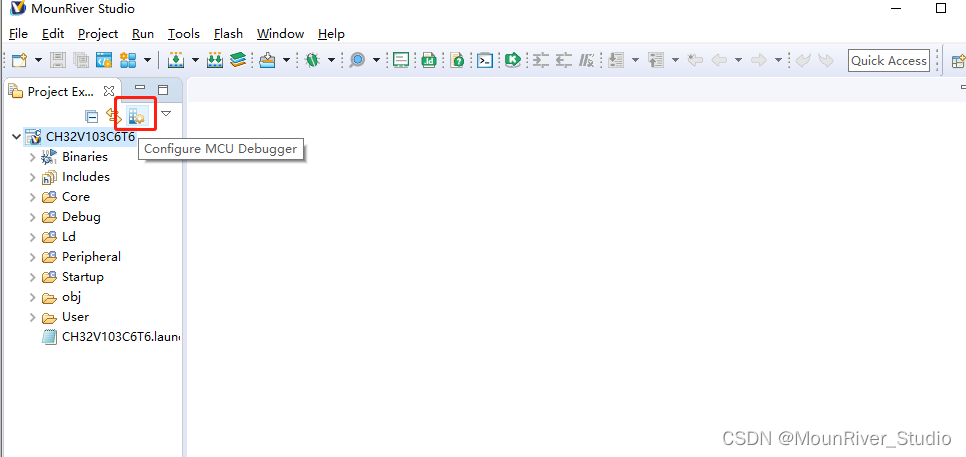Open the dropdown beside the New icon

point(38,60)
